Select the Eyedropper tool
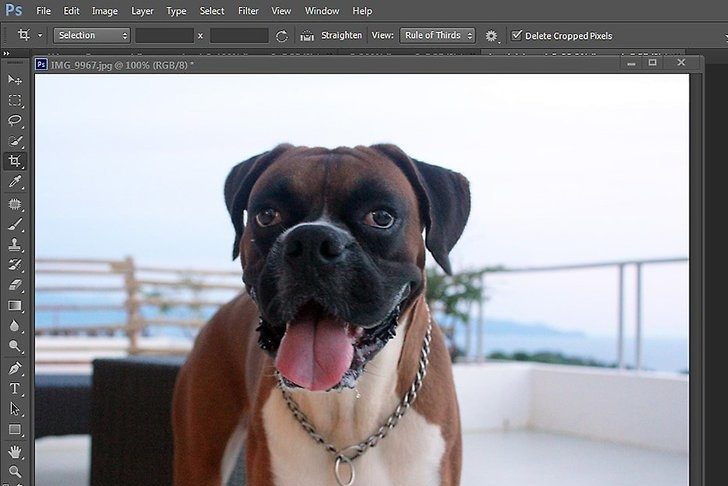Image resolution: width=728 pixels, height=486 pixels. [15, 182]
